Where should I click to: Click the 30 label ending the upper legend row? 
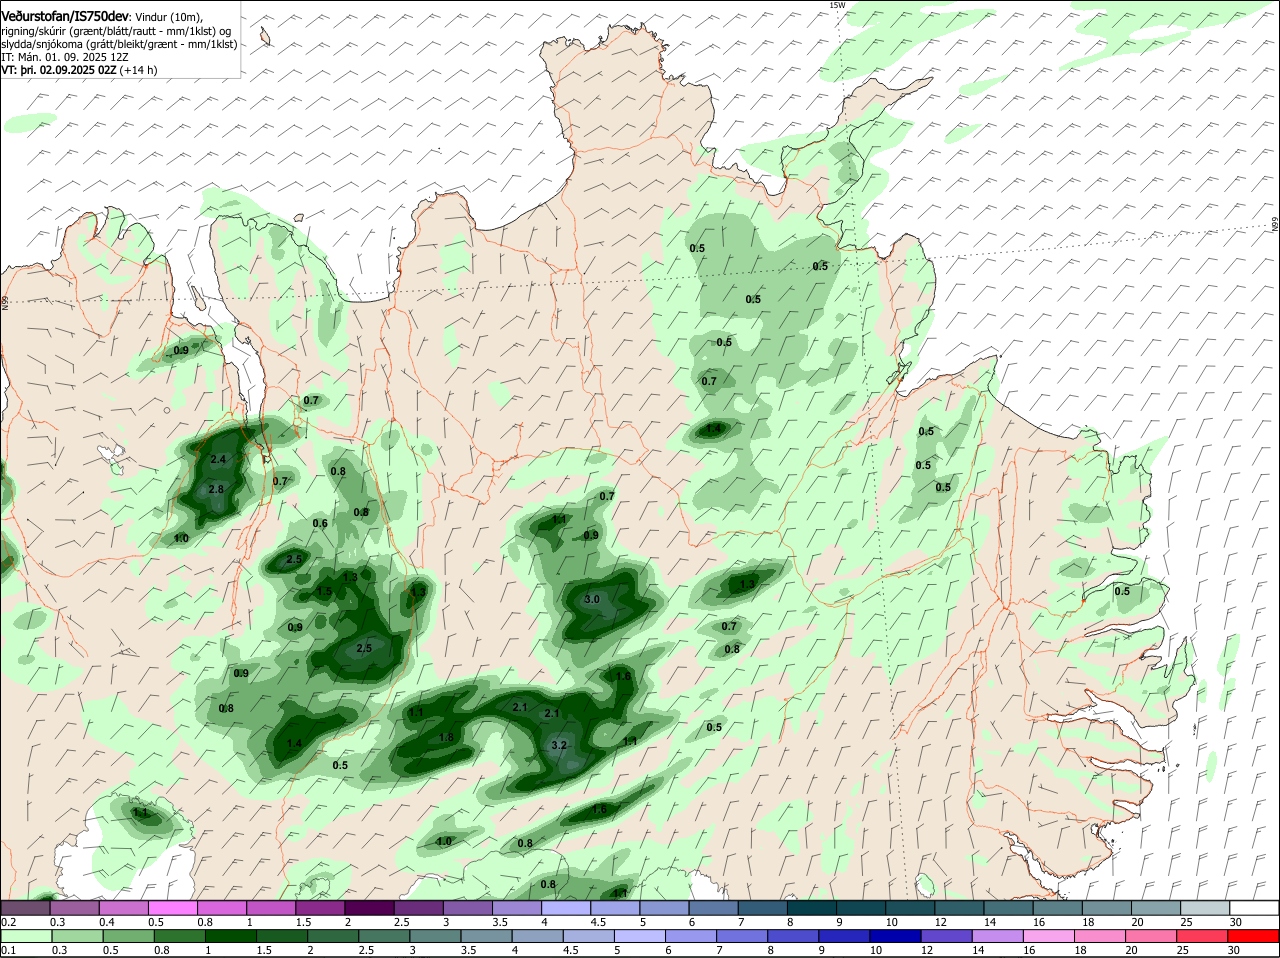click(1234, 921)
